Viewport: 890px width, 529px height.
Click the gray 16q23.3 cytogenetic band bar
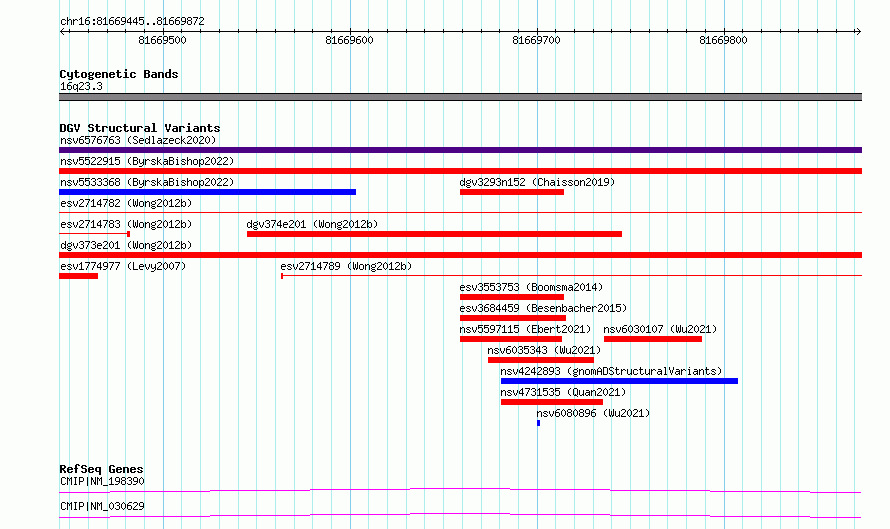(x=460, y=97)
